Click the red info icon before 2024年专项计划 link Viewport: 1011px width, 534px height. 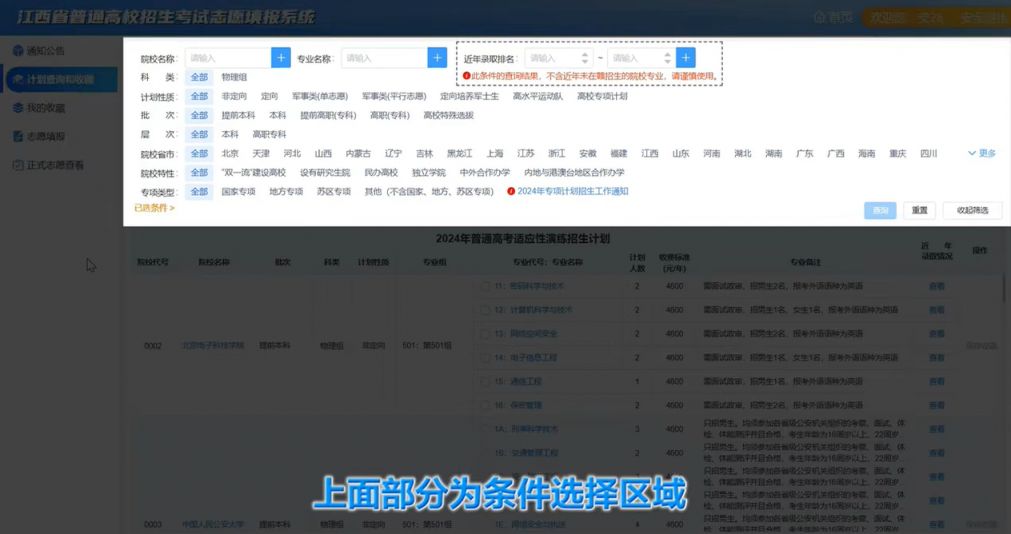(x=511, y=192)
